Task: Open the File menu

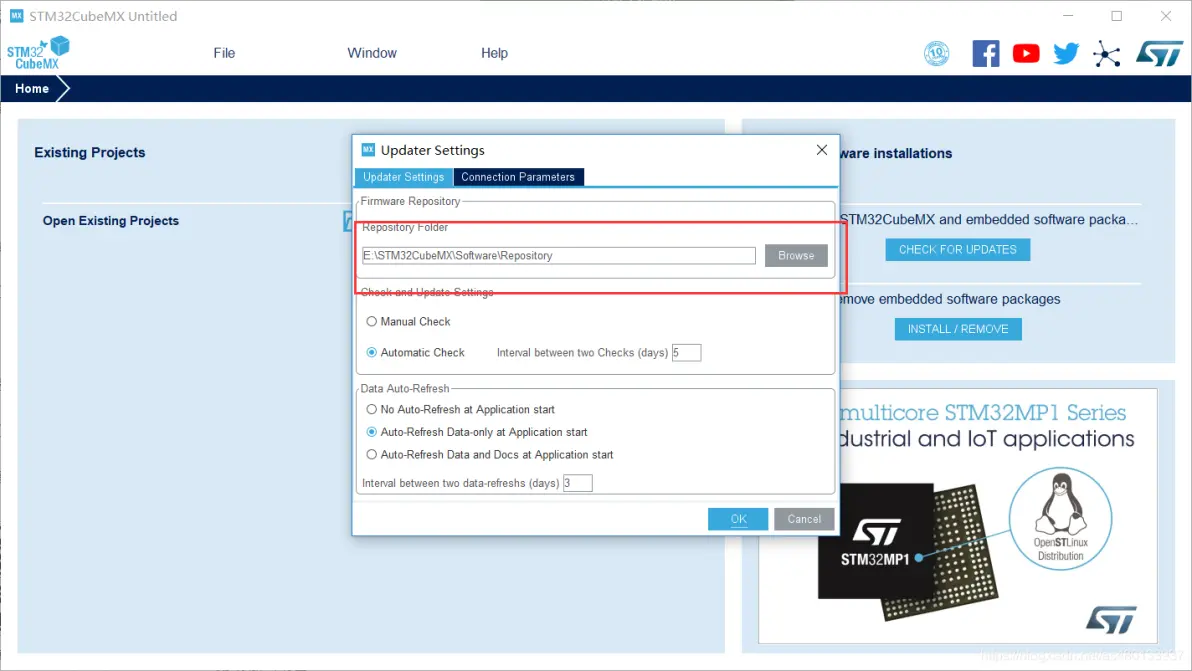Action: click(x=224, y=53)
